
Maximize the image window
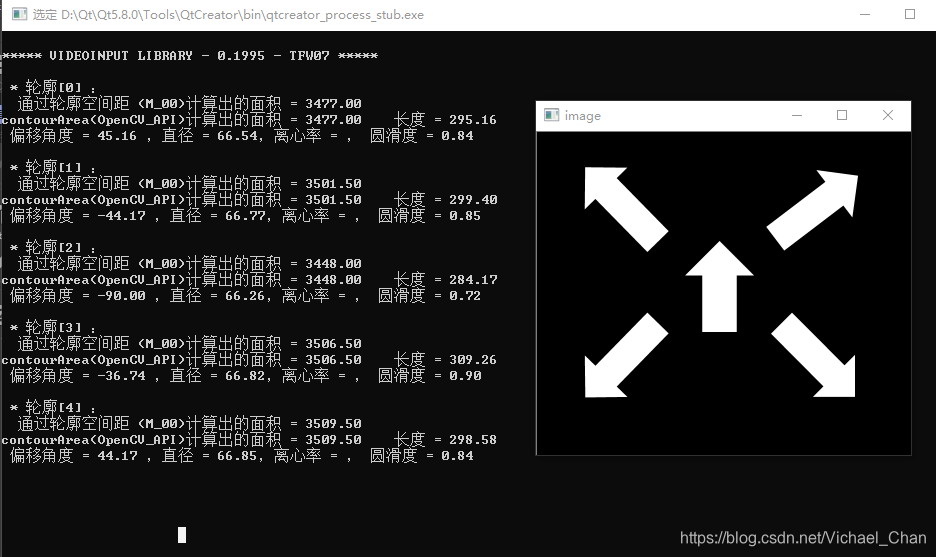(842, 115)
